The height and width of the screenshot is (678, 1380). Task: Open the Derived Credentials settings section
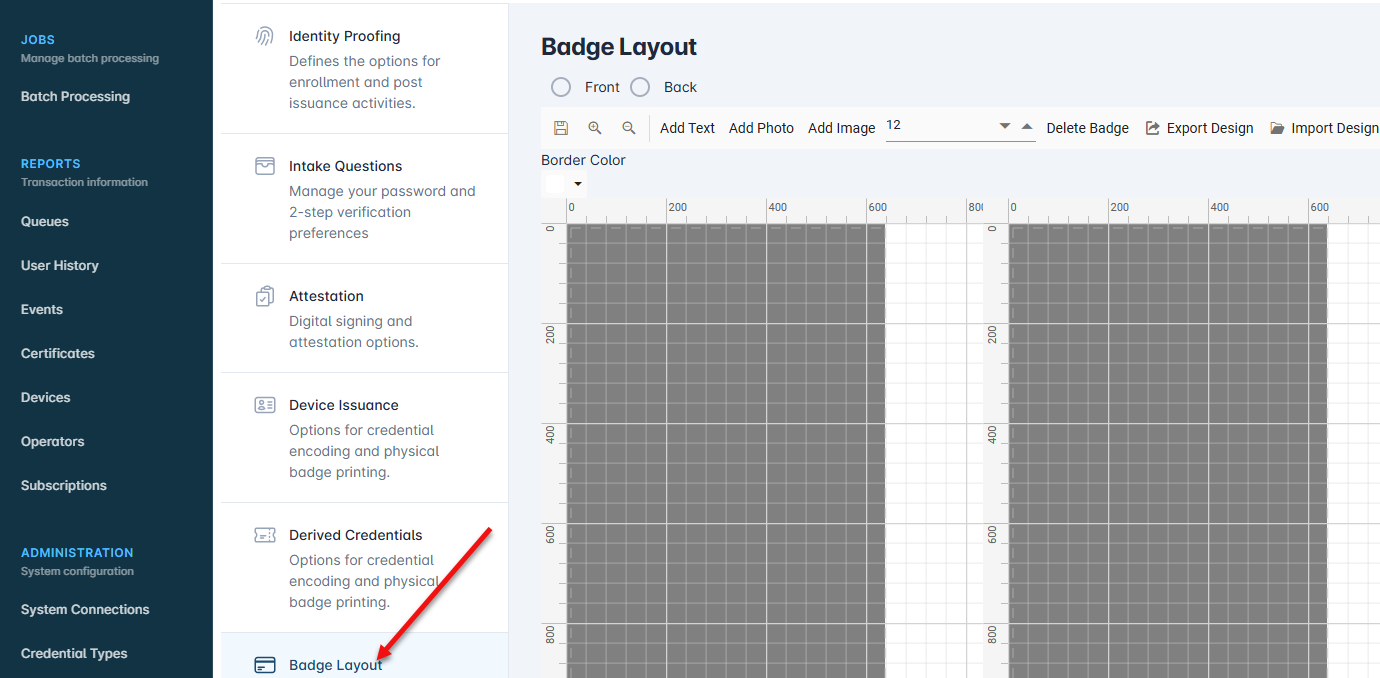click(x=355, y=535)
